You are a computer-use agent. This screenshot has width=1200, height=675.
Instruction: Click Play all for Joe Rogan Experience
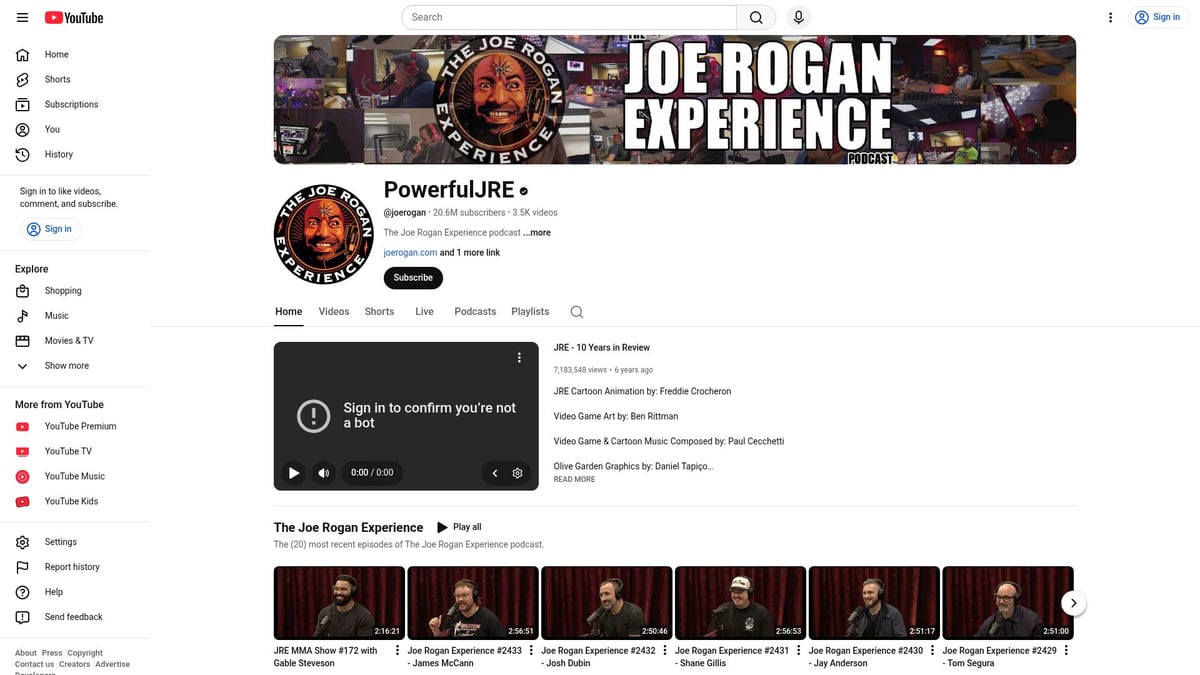click(x=459, y=527)
